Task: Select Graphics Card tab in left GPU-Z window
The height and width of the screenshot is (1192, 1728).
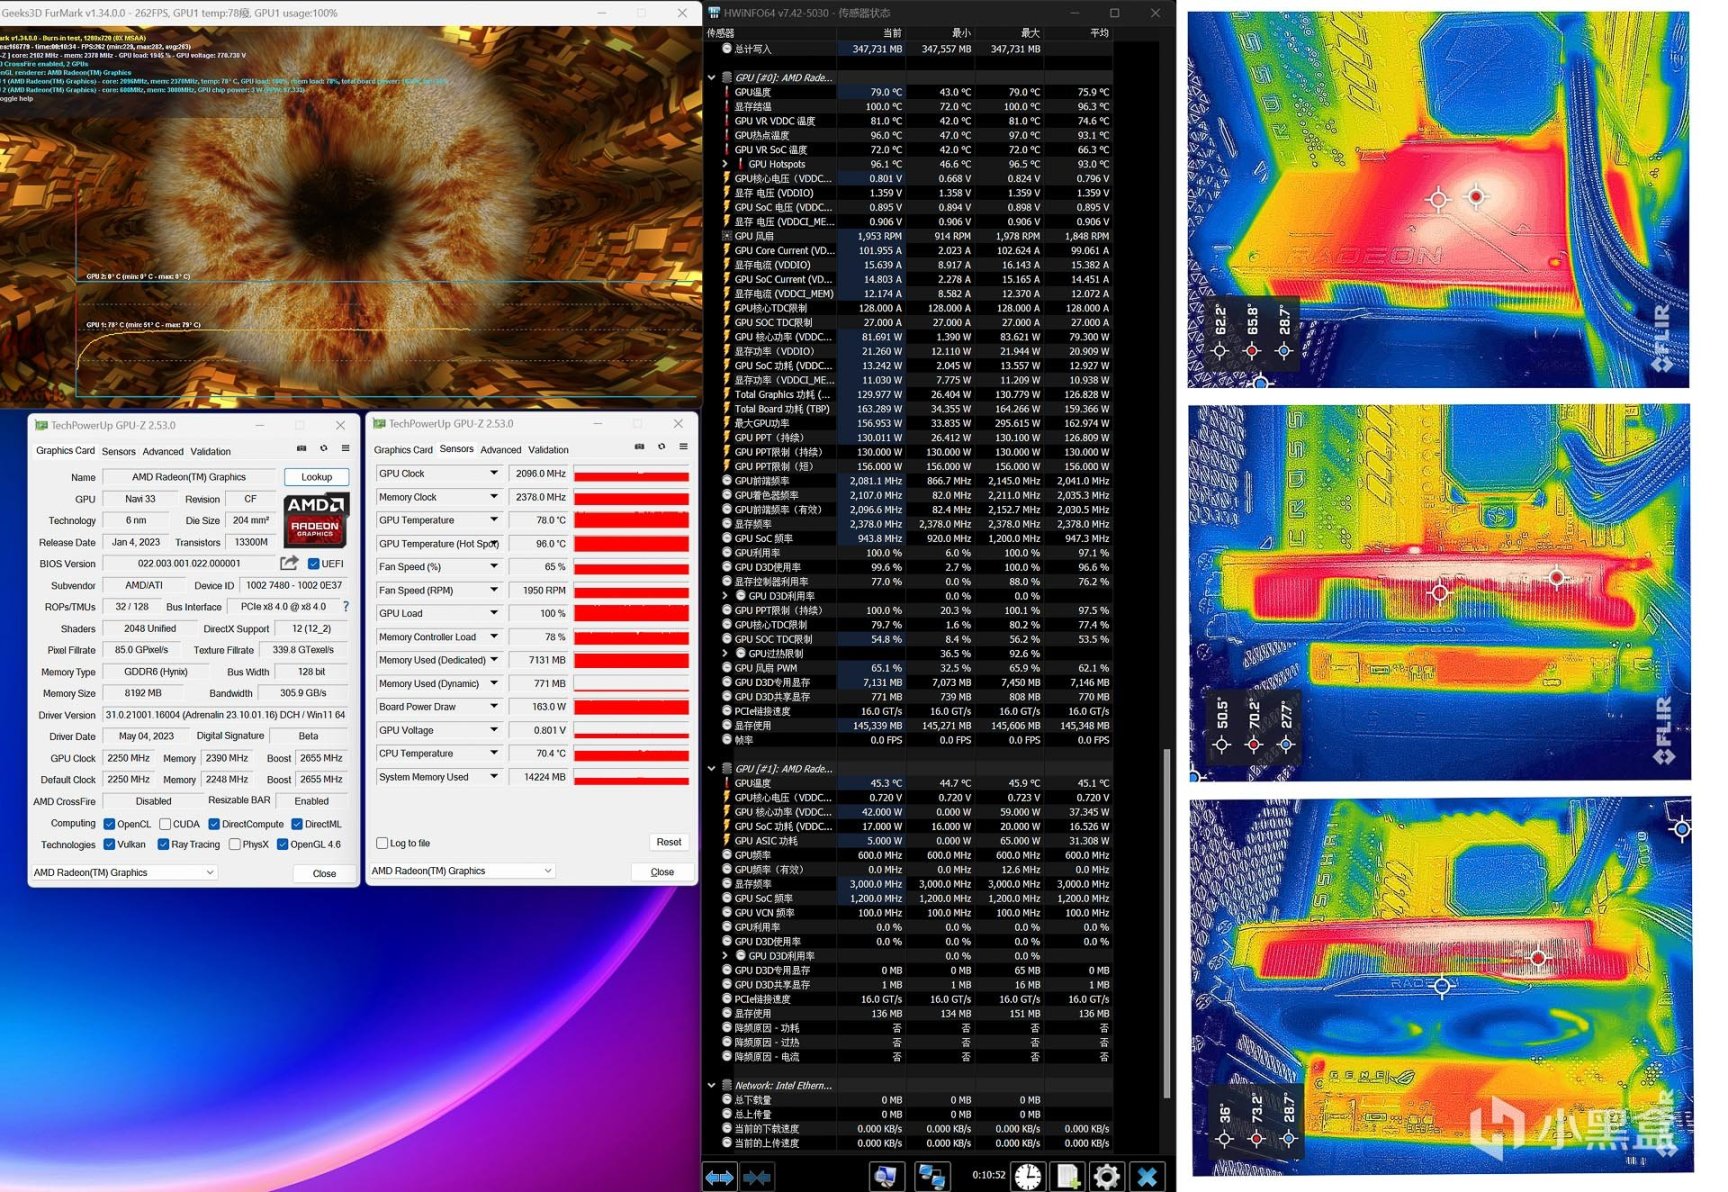Action: 65,451
